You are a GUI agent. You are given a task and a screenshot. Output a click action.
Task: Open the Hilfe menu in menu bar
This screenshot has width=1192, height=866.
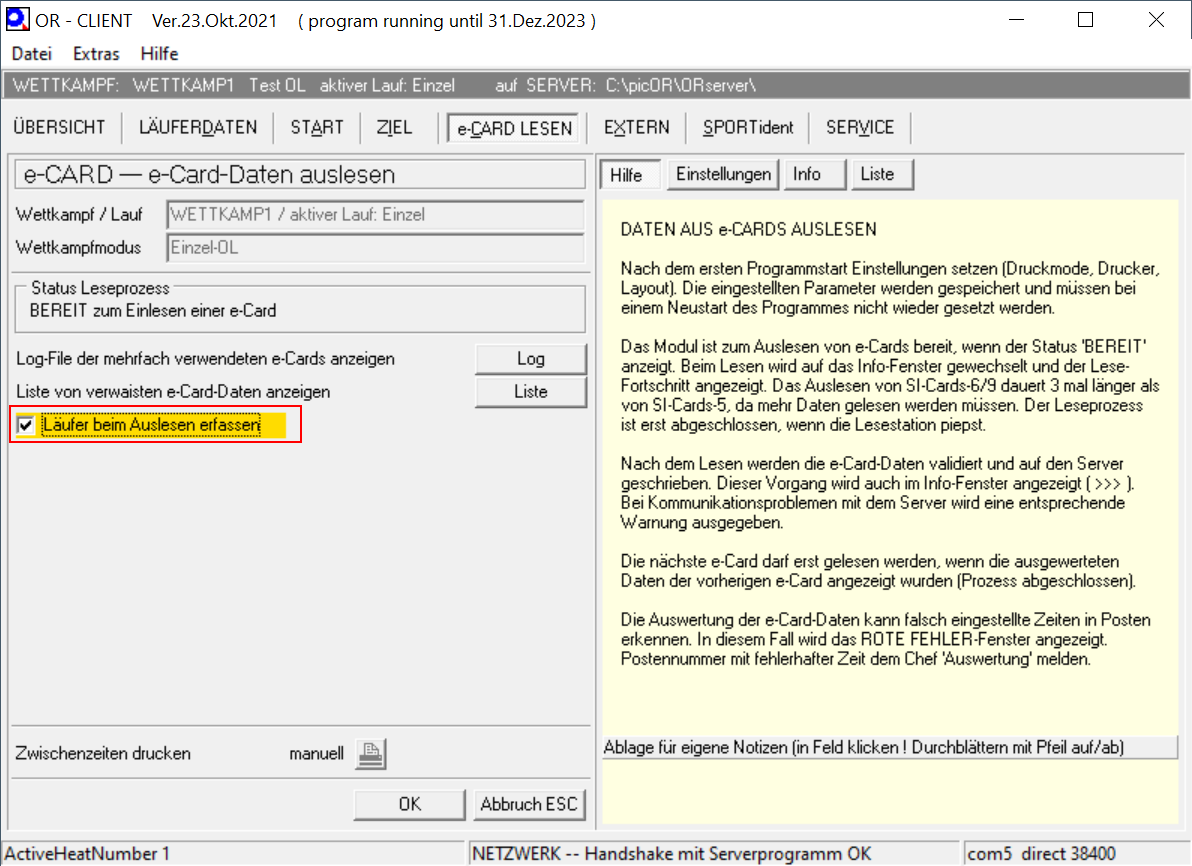click(159, 54)
